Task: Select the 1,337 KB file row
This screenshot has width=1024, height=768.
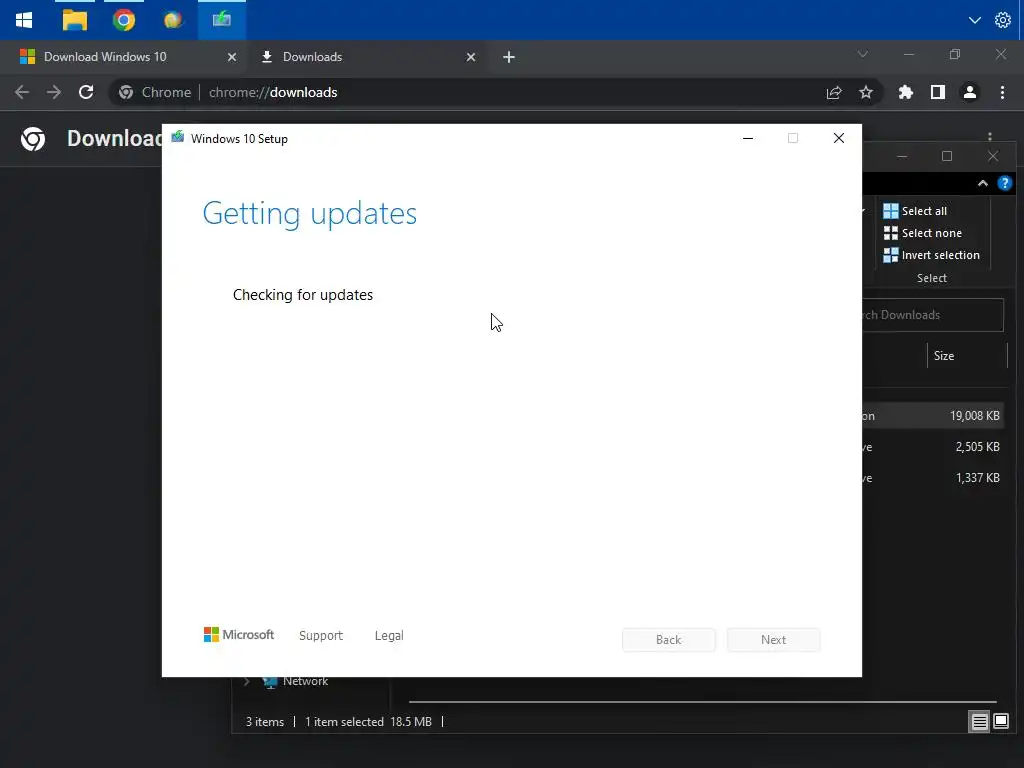Action: pyautogui.click(x=935, y=478)
